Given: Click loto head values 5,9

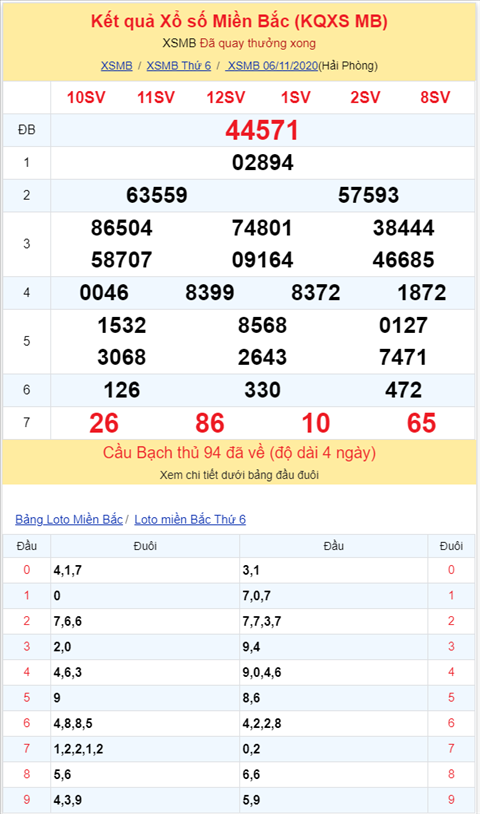Looking at the screenshot, I should click(251, 800).
